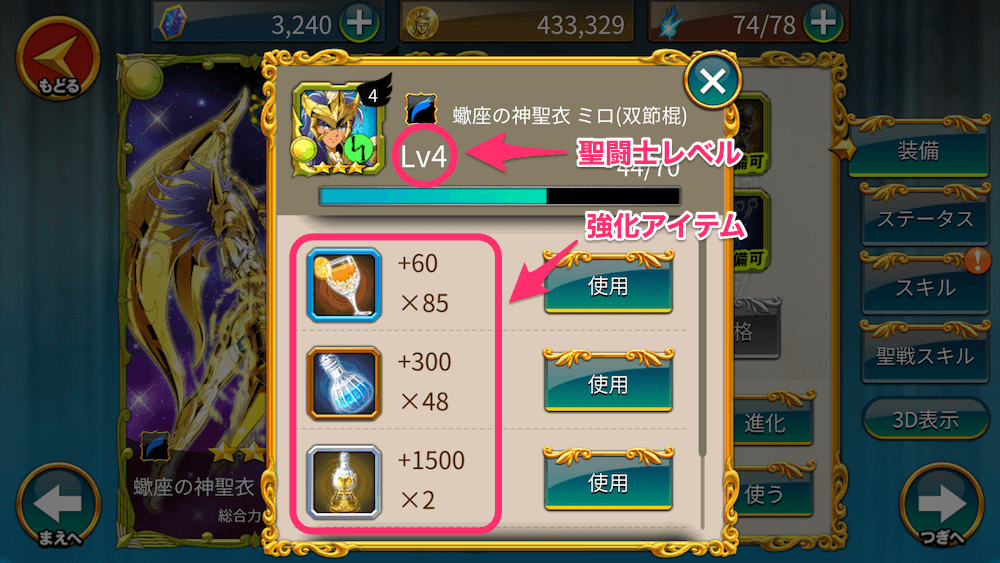This screenshot has height=563, width=1000.
Task: Tap the Milo character portrait icon
Action: 339,129
